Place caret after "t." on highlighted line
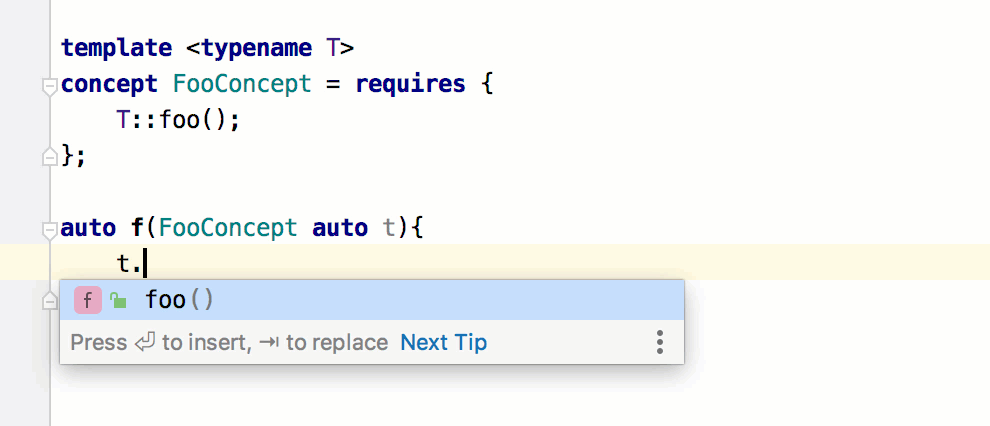990x426 pixels. (145, 263)
